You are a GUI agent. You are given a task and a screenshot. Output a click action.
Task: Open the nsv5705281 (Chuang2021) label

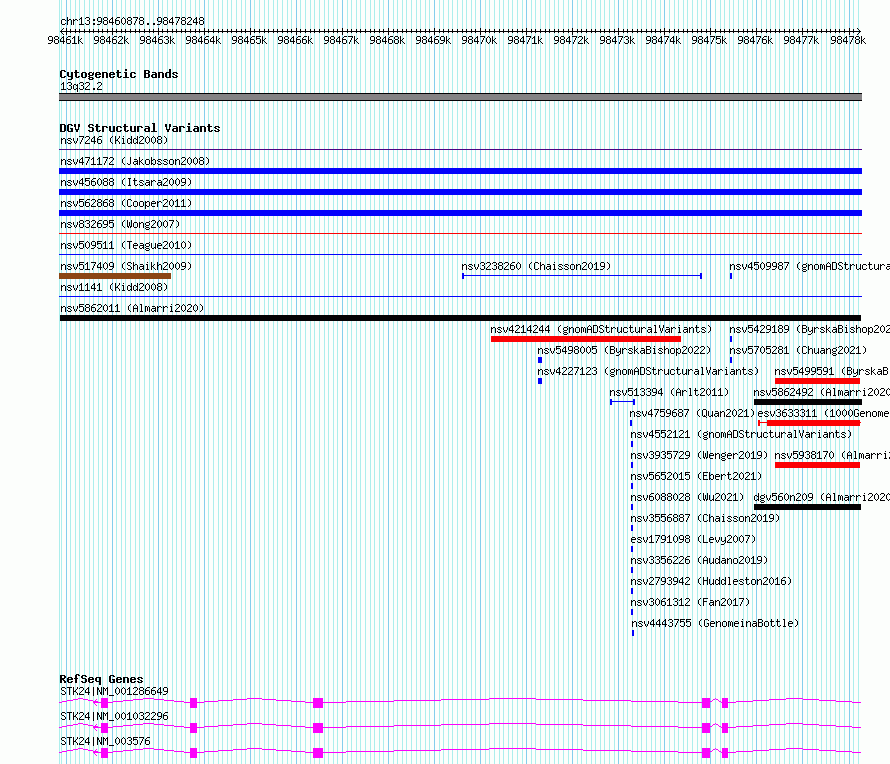click(x=798, y=351)
